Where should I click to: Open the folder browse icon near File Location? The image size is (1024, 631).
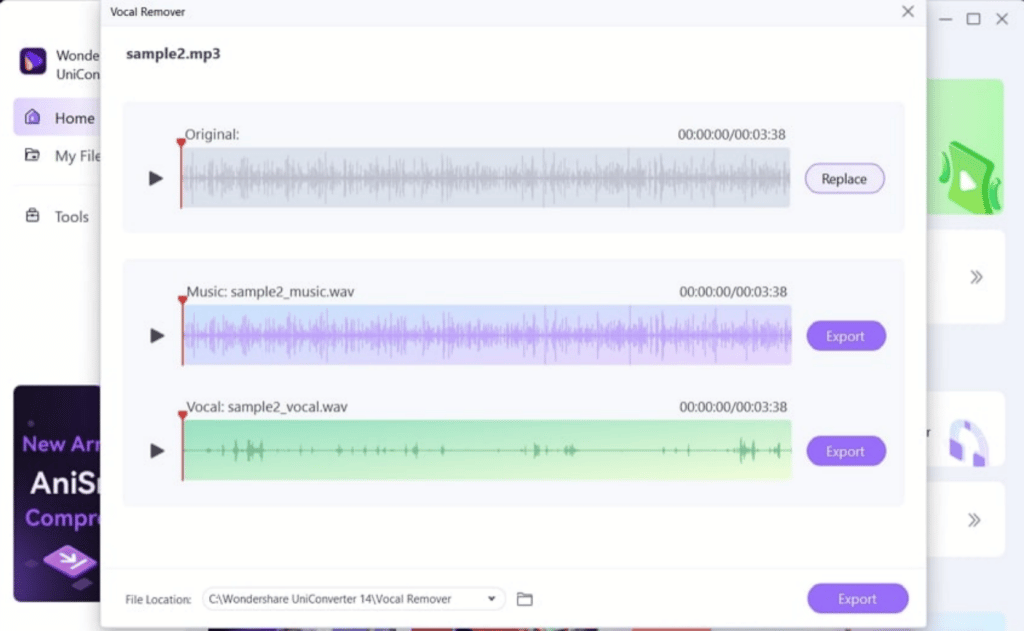tap(526, 598)
